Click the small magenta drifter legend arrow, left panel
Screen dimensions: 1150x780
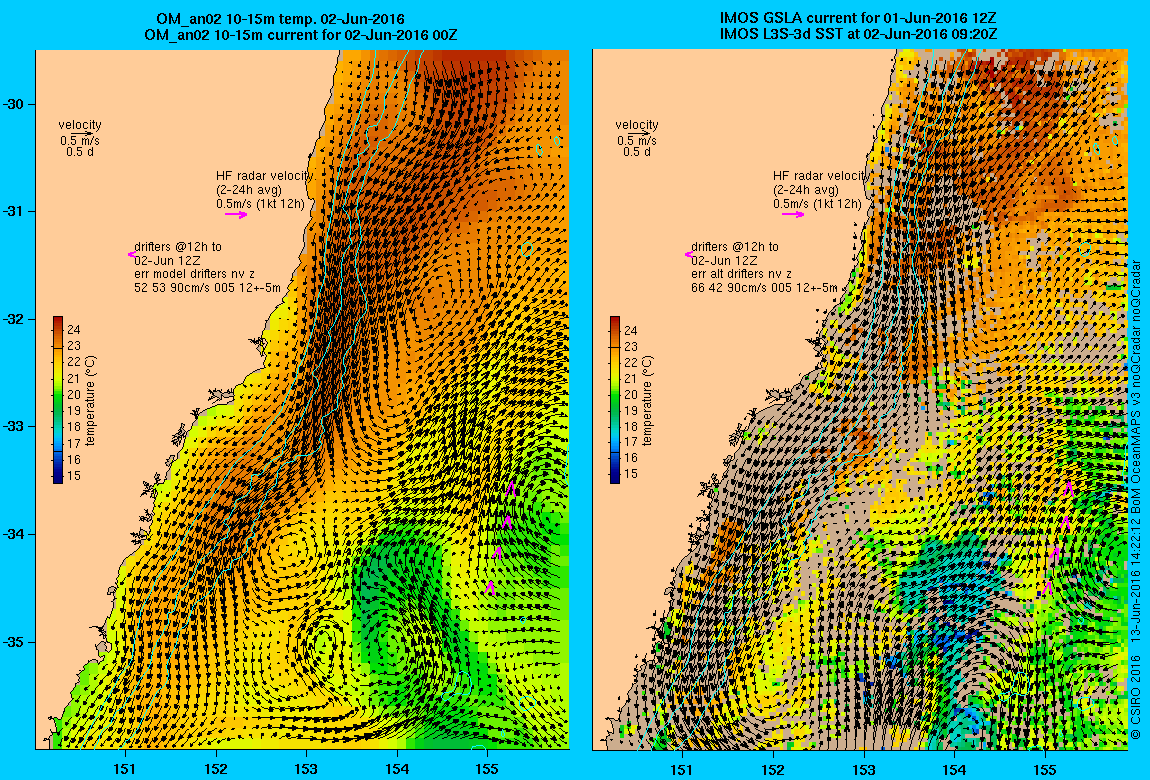coord(131,254)
